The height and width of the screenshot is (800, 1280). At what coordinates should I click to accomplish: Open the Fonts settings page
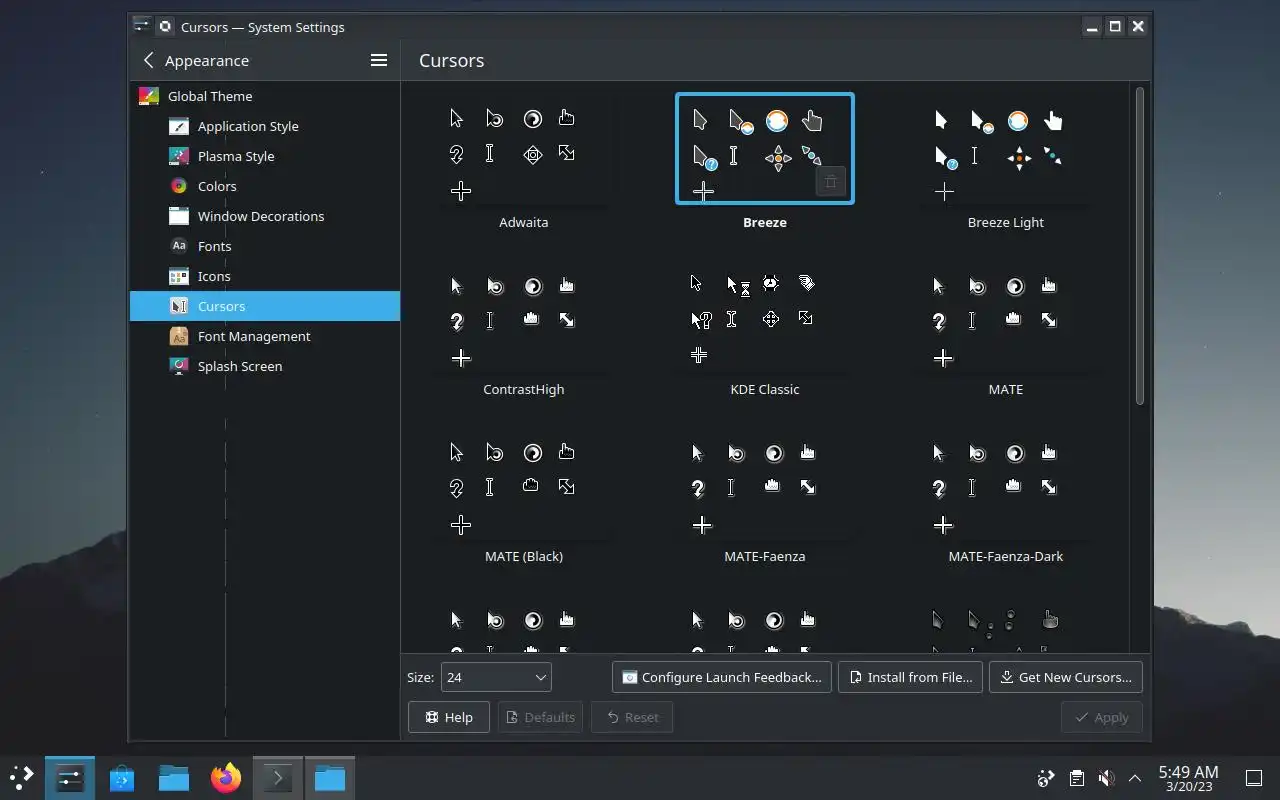coord(265,246)
